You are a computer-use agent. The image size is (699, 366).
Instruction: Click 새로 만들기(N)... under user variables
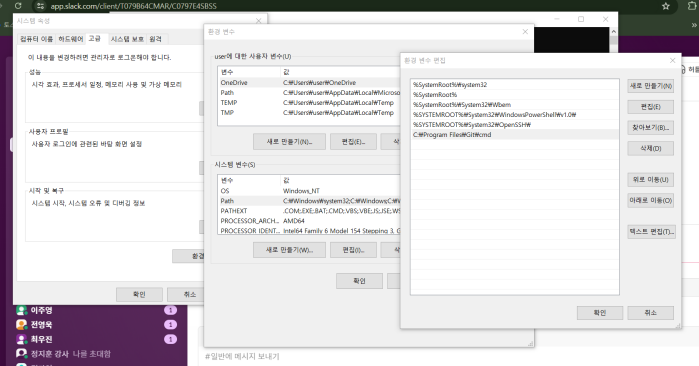coord(289,142)
